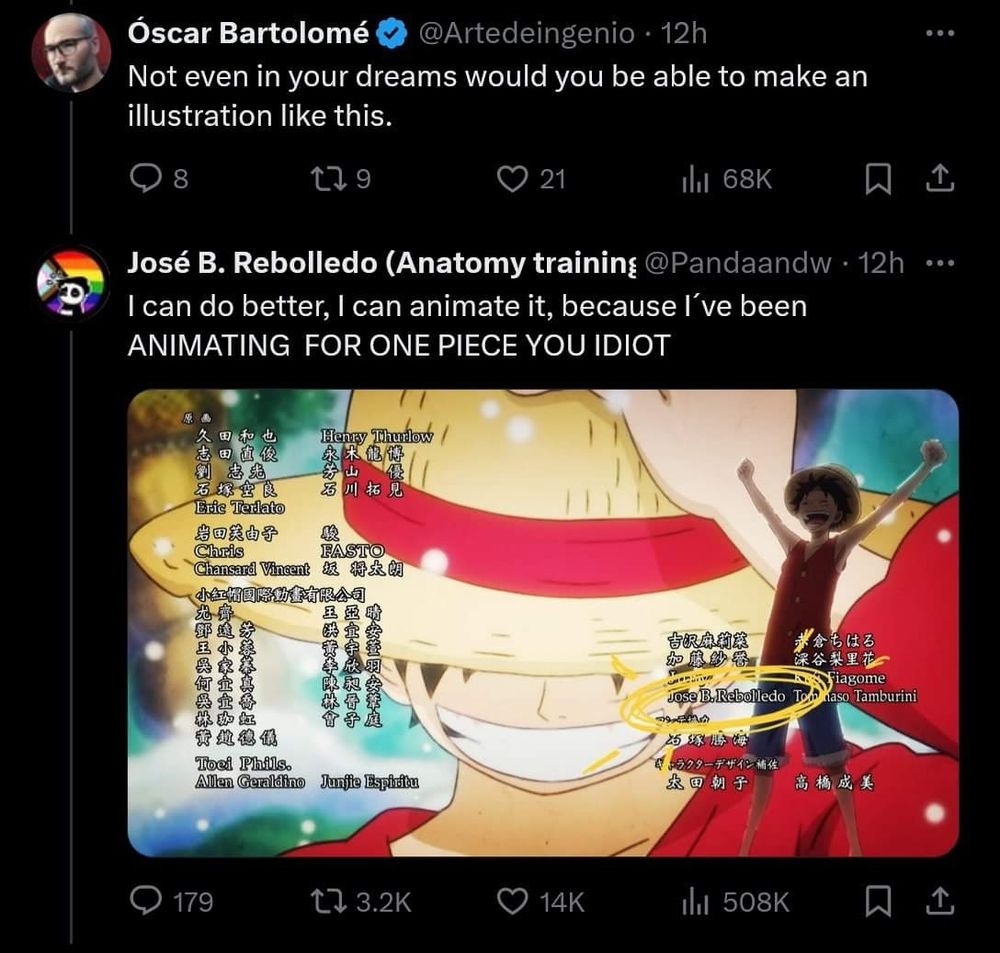Open Óscar Bartolomé's profile picture
This screenshot has height=953, width=1000.
(71, 53)
